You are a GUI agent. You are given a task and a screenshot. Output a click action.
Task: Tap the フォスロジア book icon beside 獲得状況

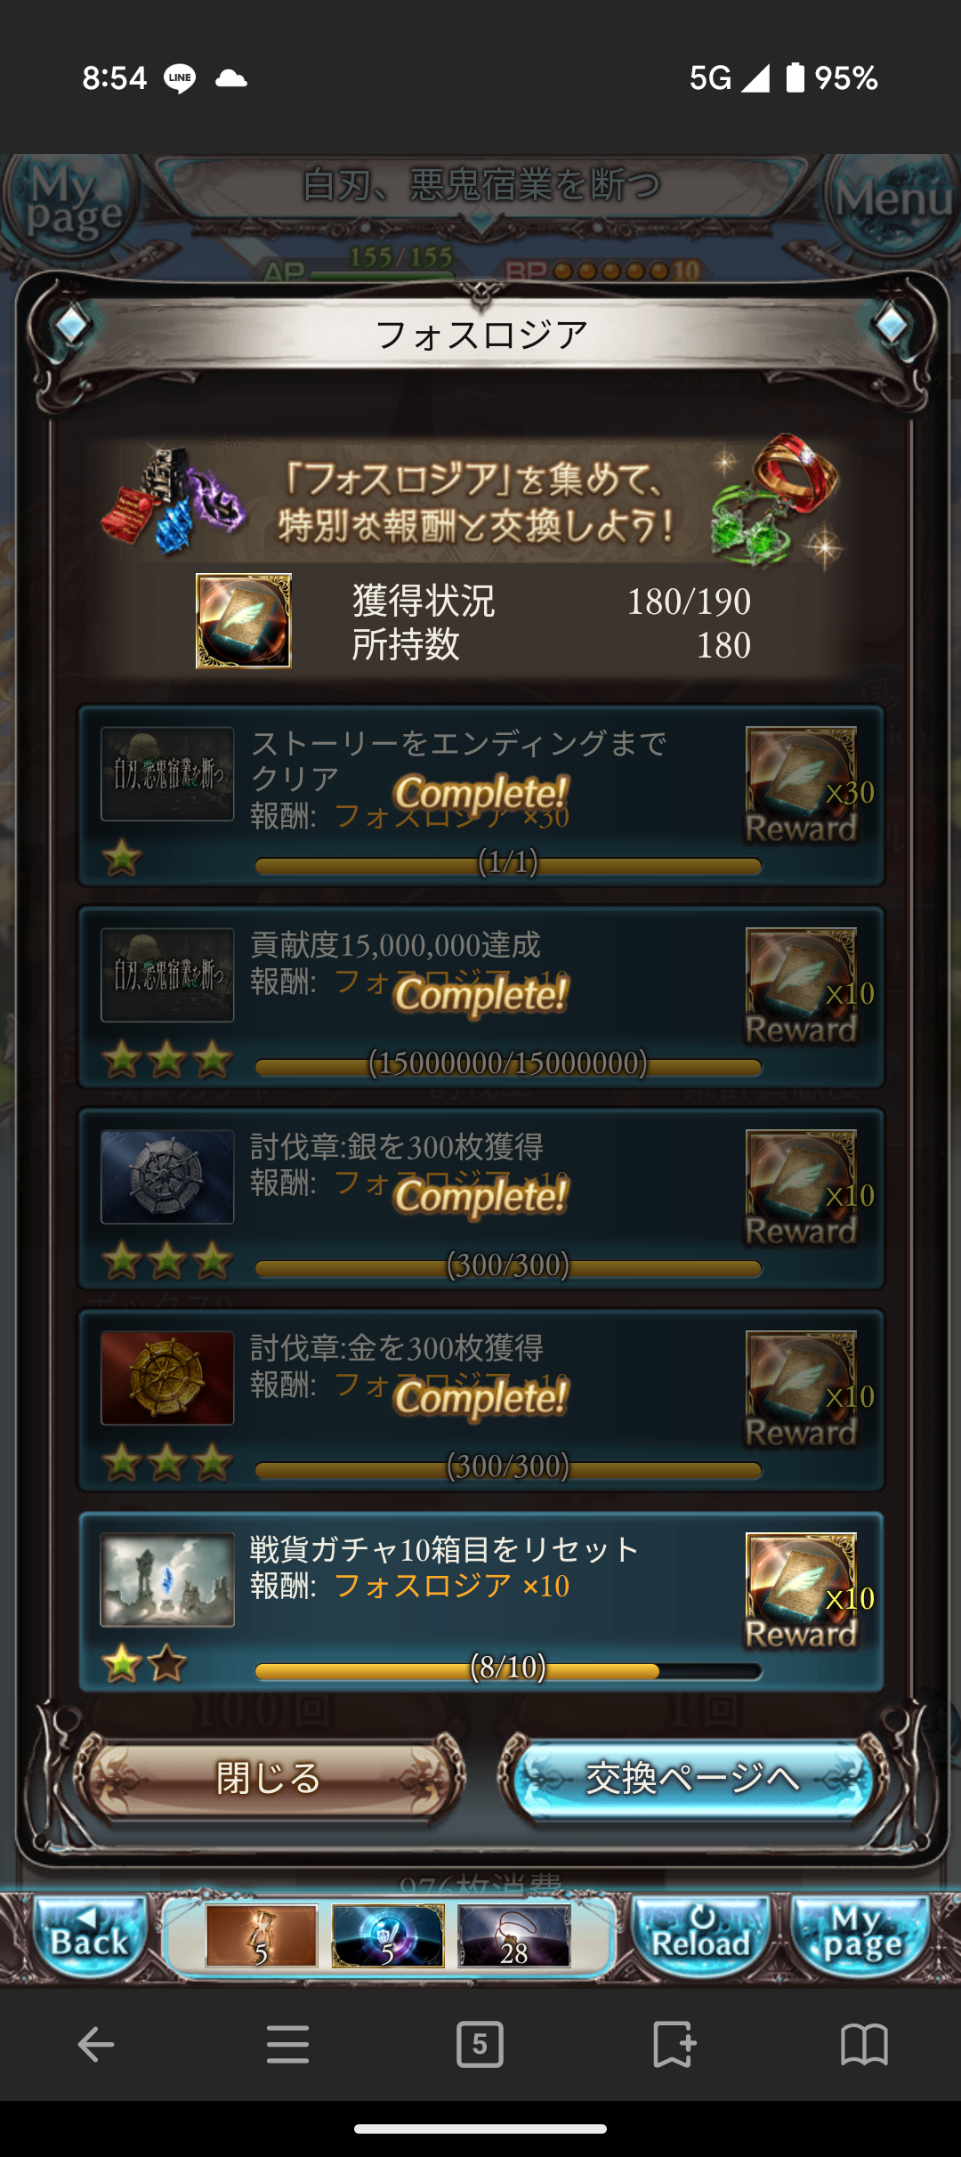pos(243,621)
